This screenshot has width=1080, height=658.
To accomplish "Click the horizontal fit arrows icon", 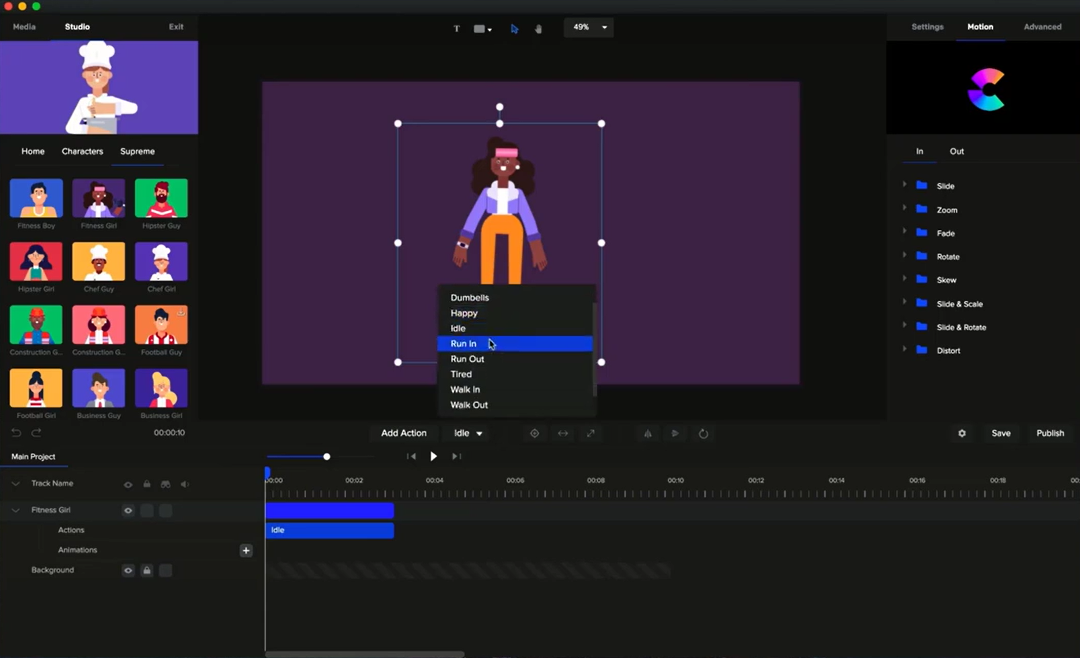I will (563, 433).
